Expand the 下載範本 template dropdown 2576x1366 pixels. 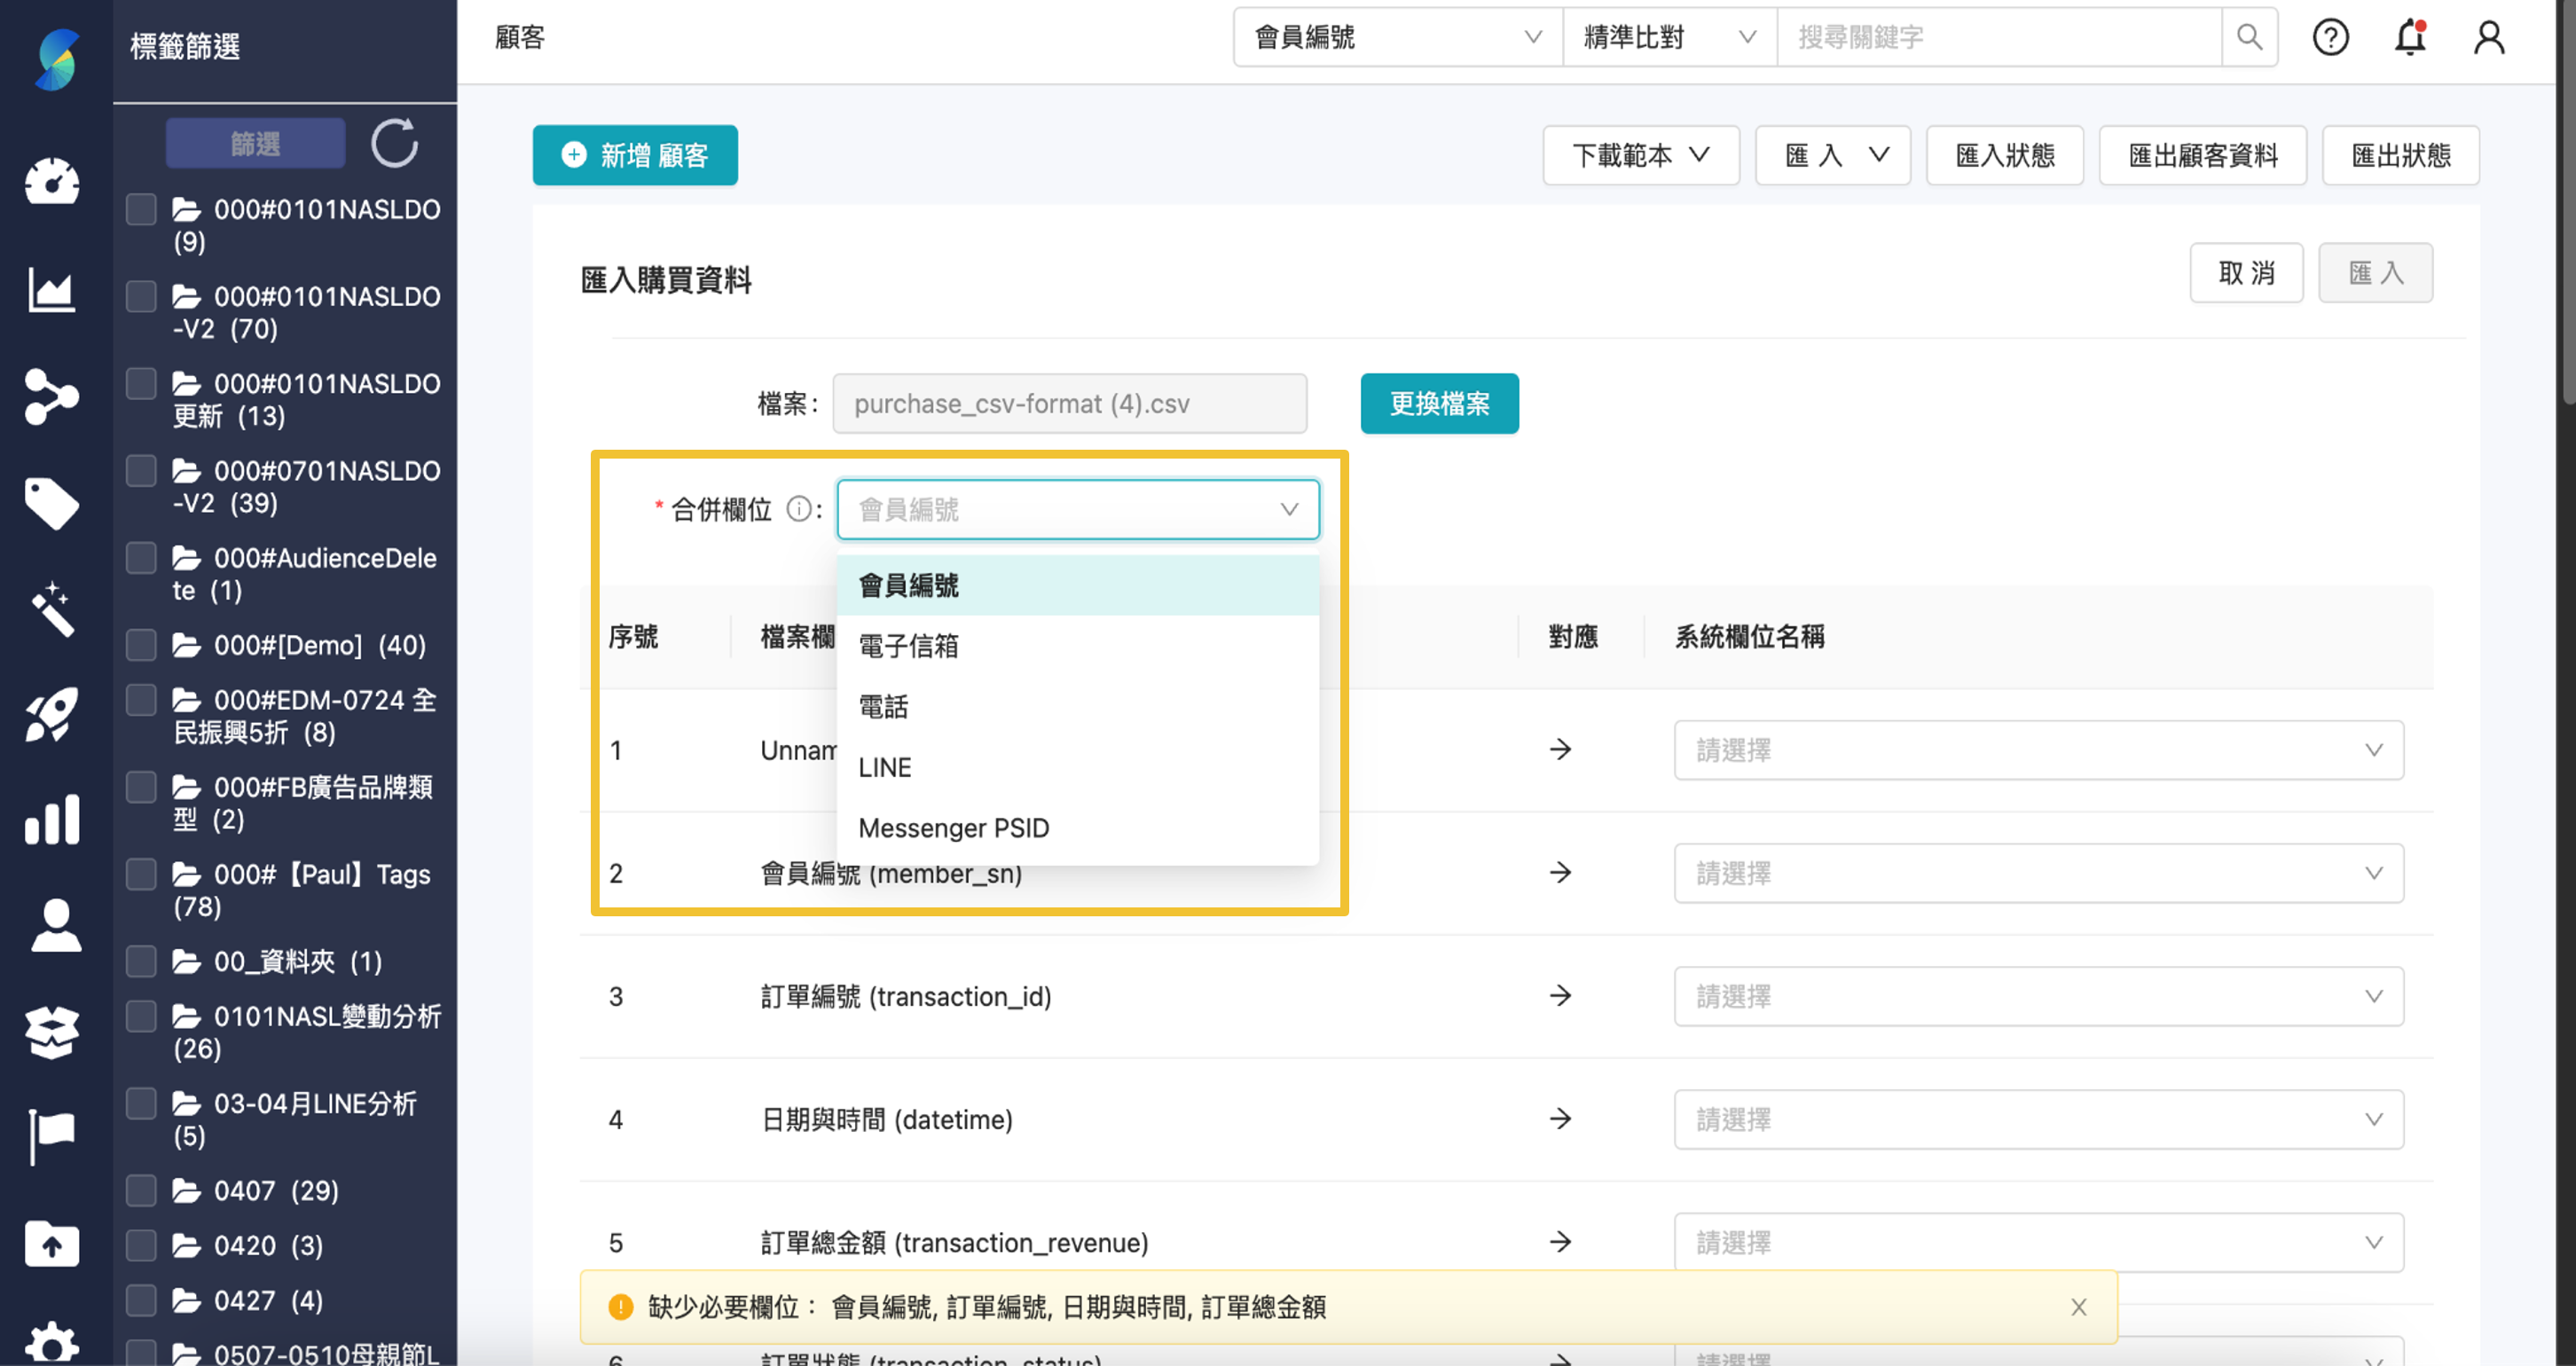(x=1640, y=155)
